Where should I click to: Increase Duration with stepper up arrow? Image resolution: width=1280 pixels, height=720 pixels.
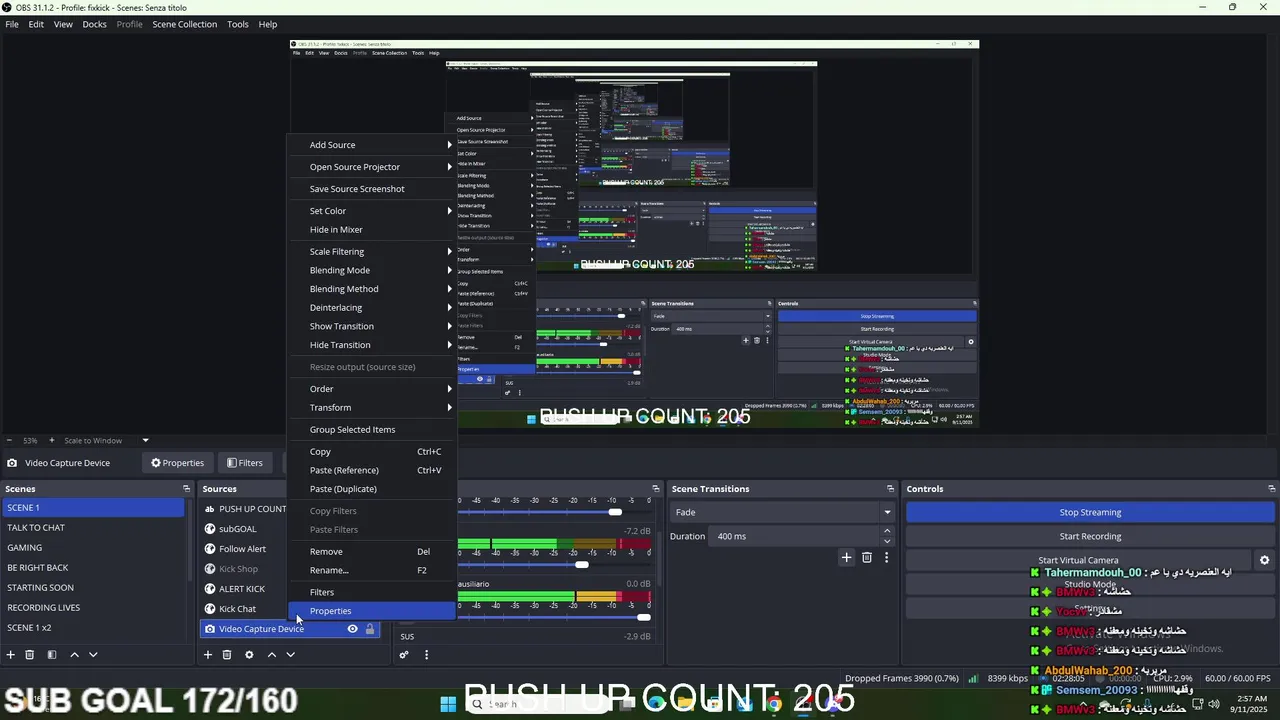click(887, 532)
